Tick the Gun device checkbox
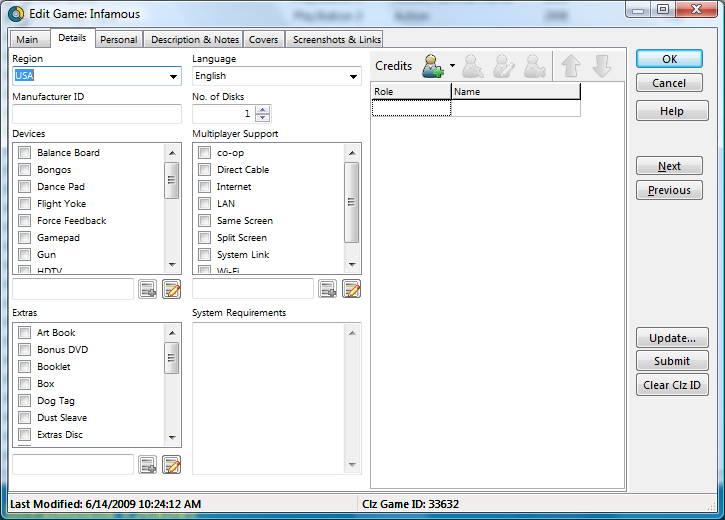Image resolution: width=725 pixels, height=520 pixels. point(25,255)
